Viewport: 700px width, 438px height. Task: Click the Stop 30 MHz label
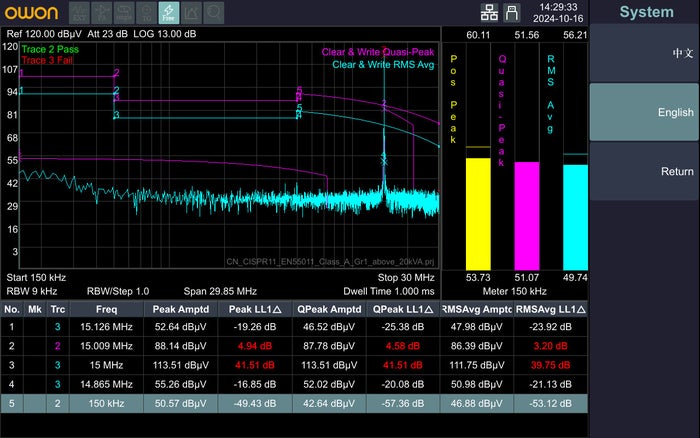click(x=406, y=278)
